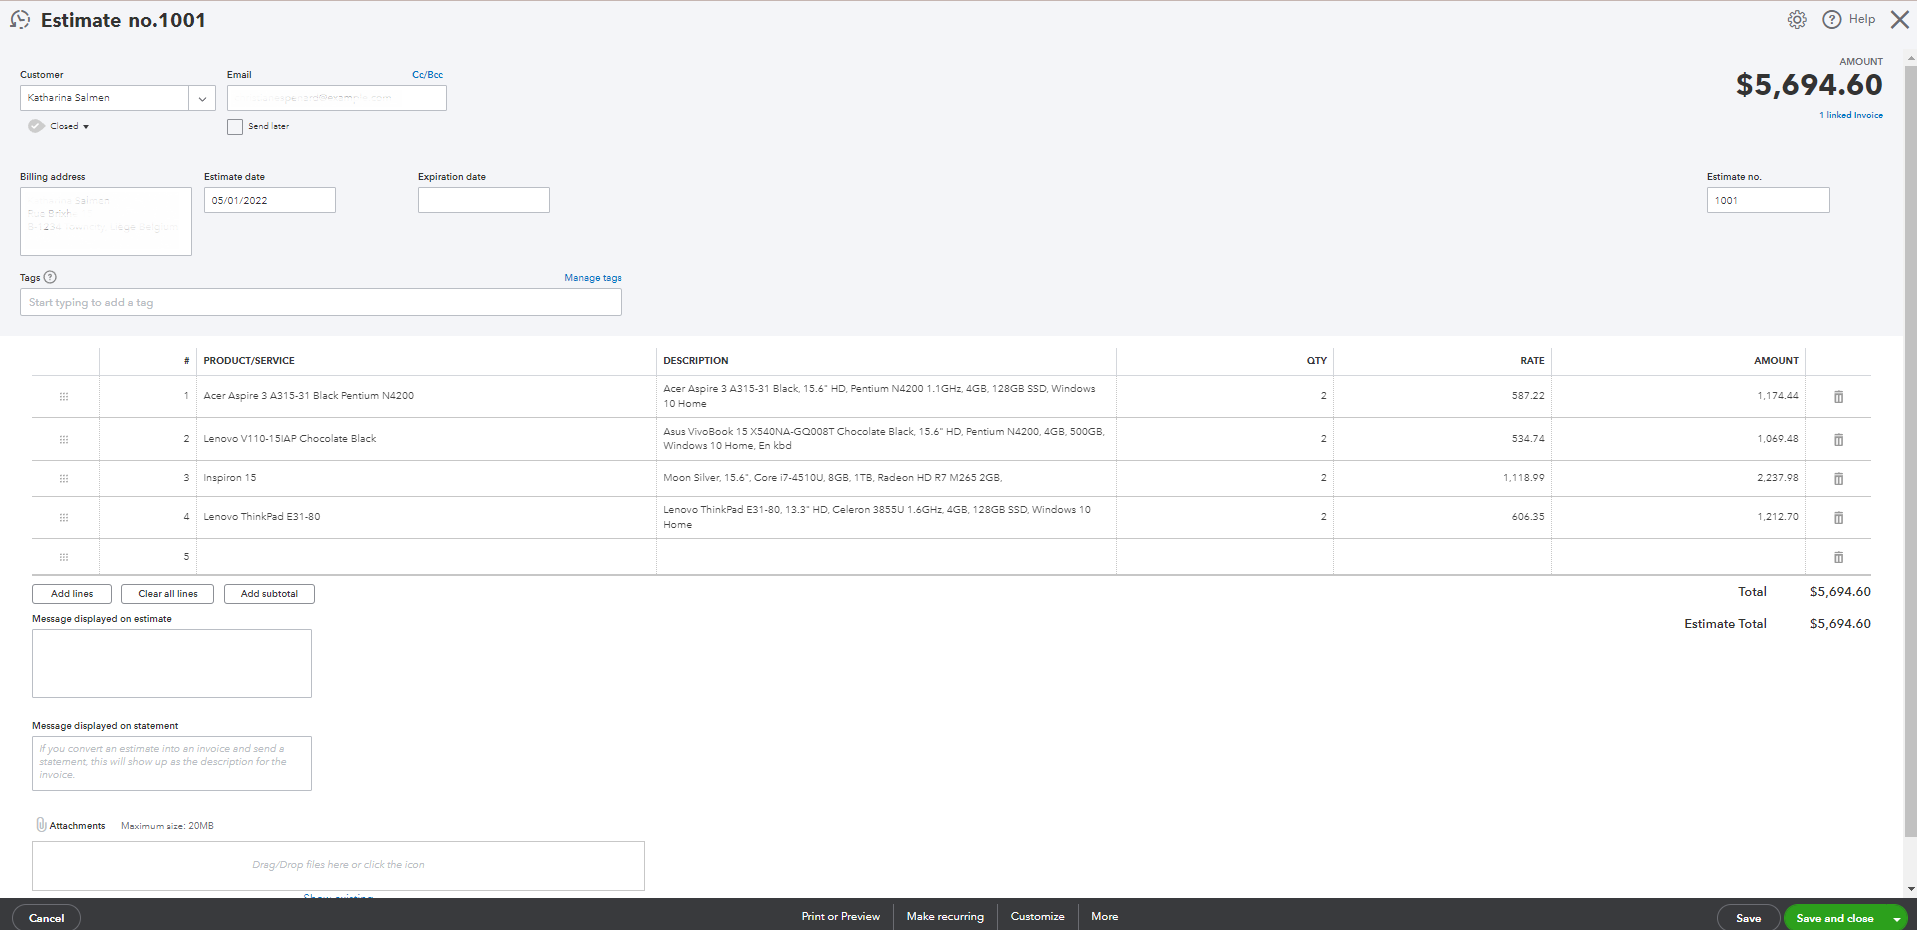Image resolution: width=1918 pixels, height=930 pixels.
Task: Delete line 3 Inspiron 15 with trash icon
Action: coord(1838,479)
